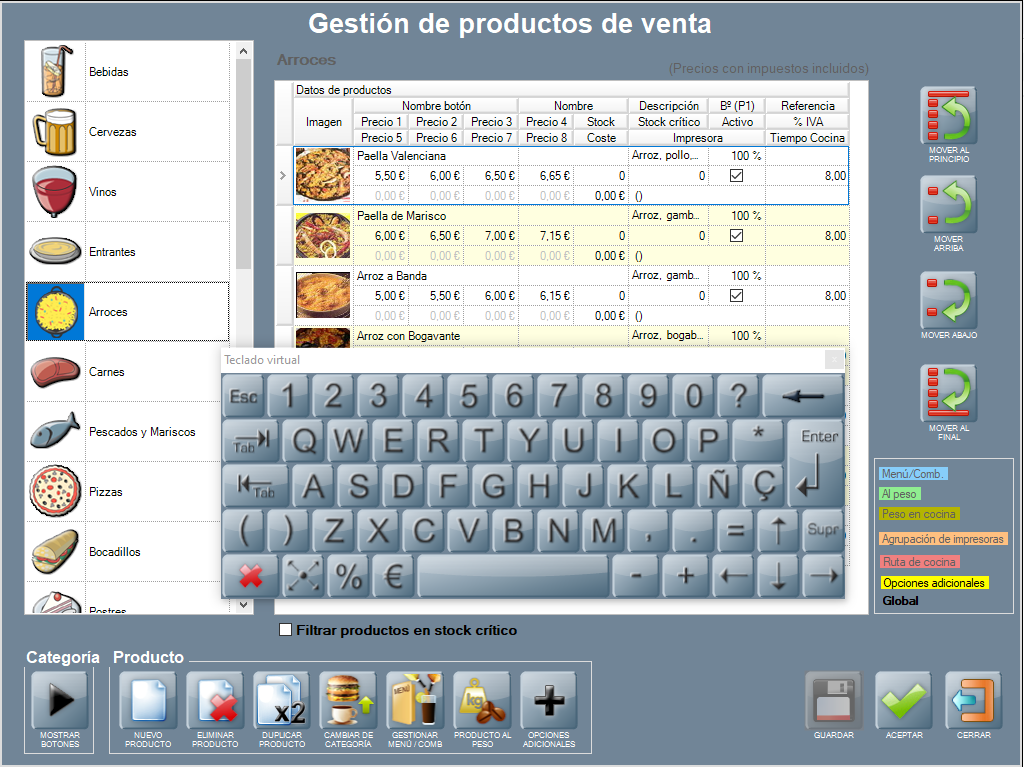
Task: Save changes with Guardar button
Action: click(x=834, y=700)
